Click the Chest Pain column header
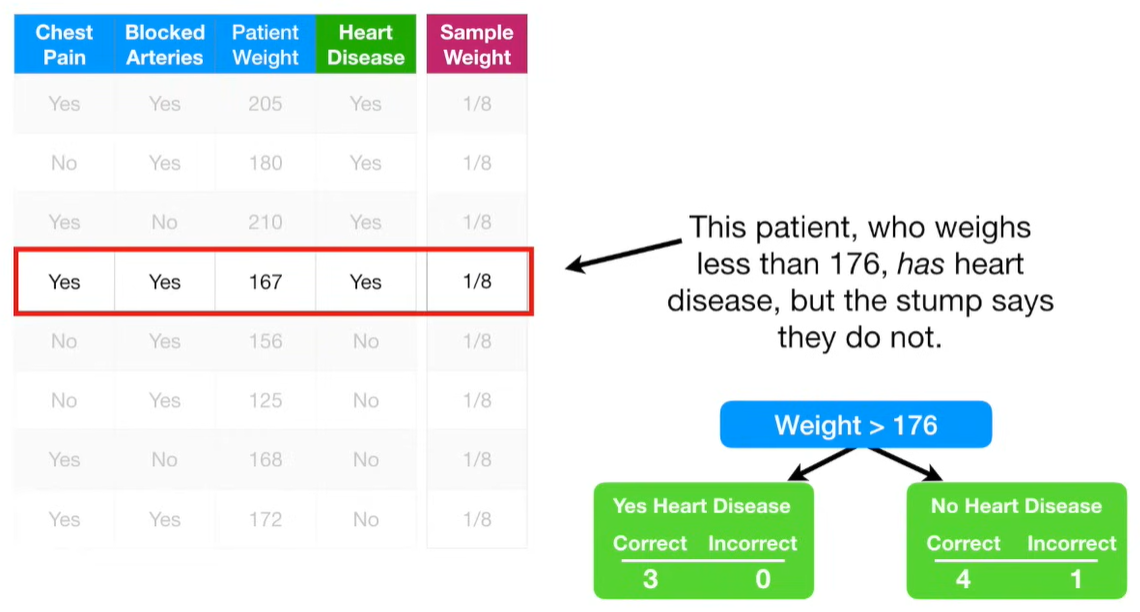The image size is (1140, 612). pos(64,45)
